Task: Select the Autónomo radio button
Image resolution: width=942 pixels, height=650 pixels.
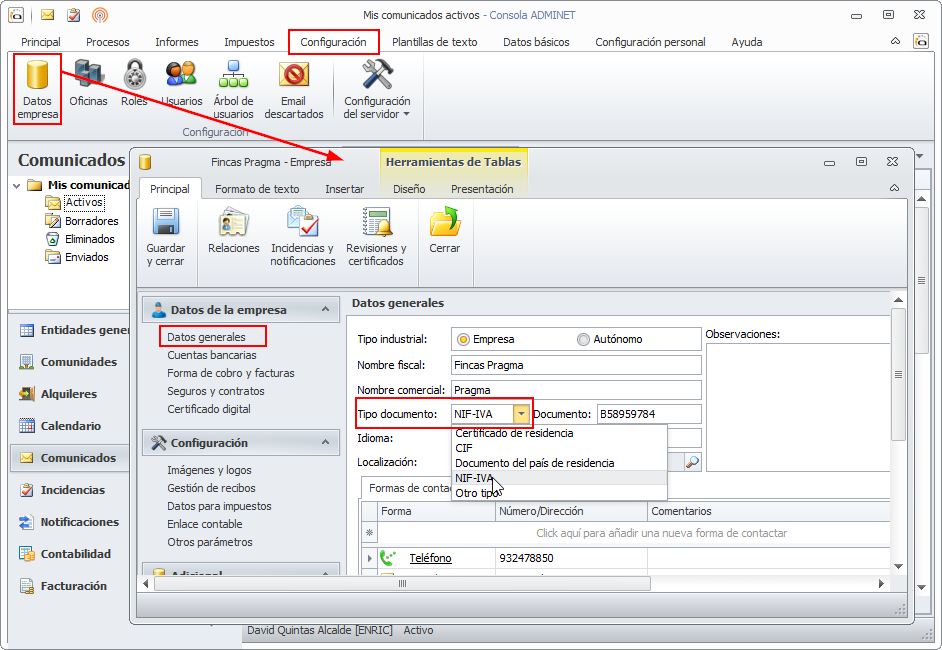Action: 583,339
